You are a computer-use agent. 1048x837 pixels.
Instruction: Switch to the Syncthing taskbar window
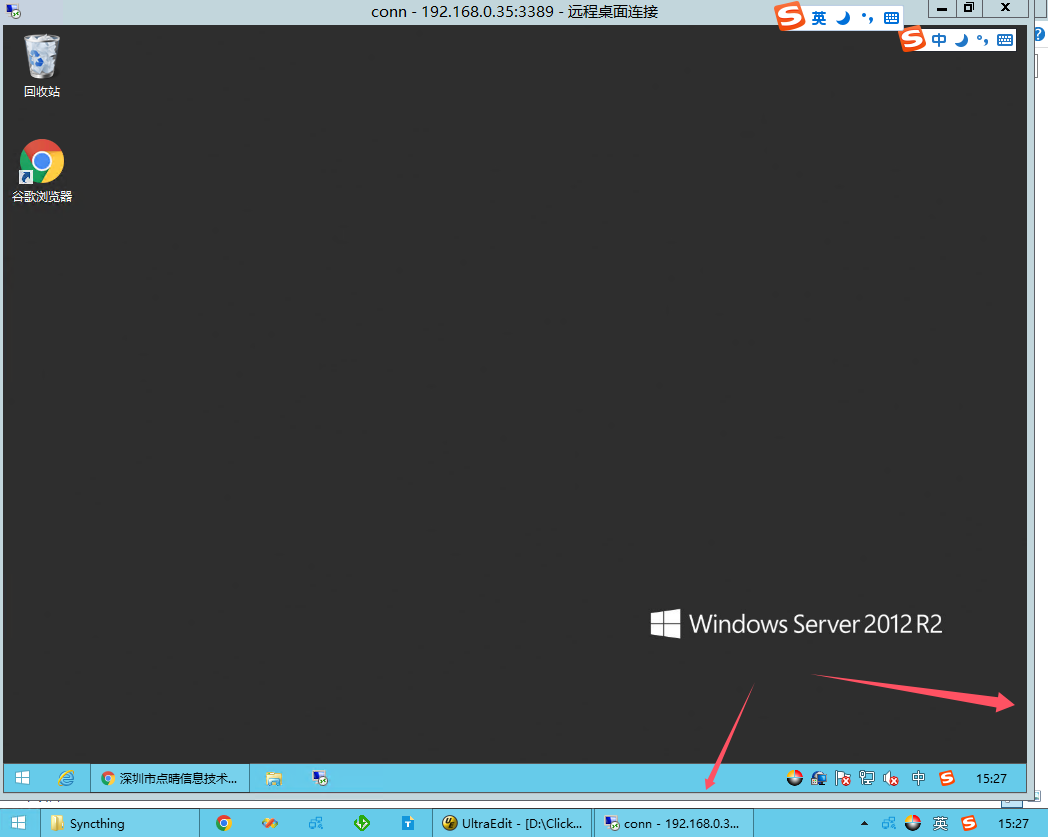click(x=120, y=823)
